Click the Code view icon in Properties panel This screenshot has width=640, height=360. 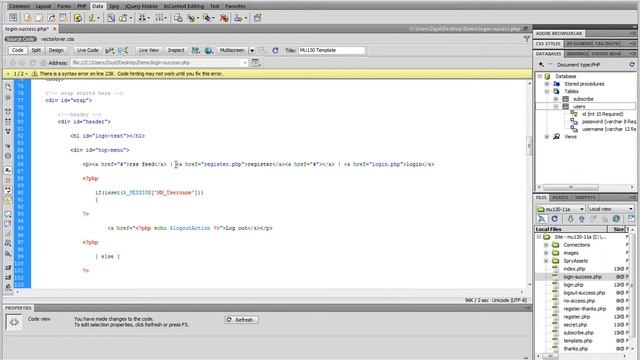point(14,322)
